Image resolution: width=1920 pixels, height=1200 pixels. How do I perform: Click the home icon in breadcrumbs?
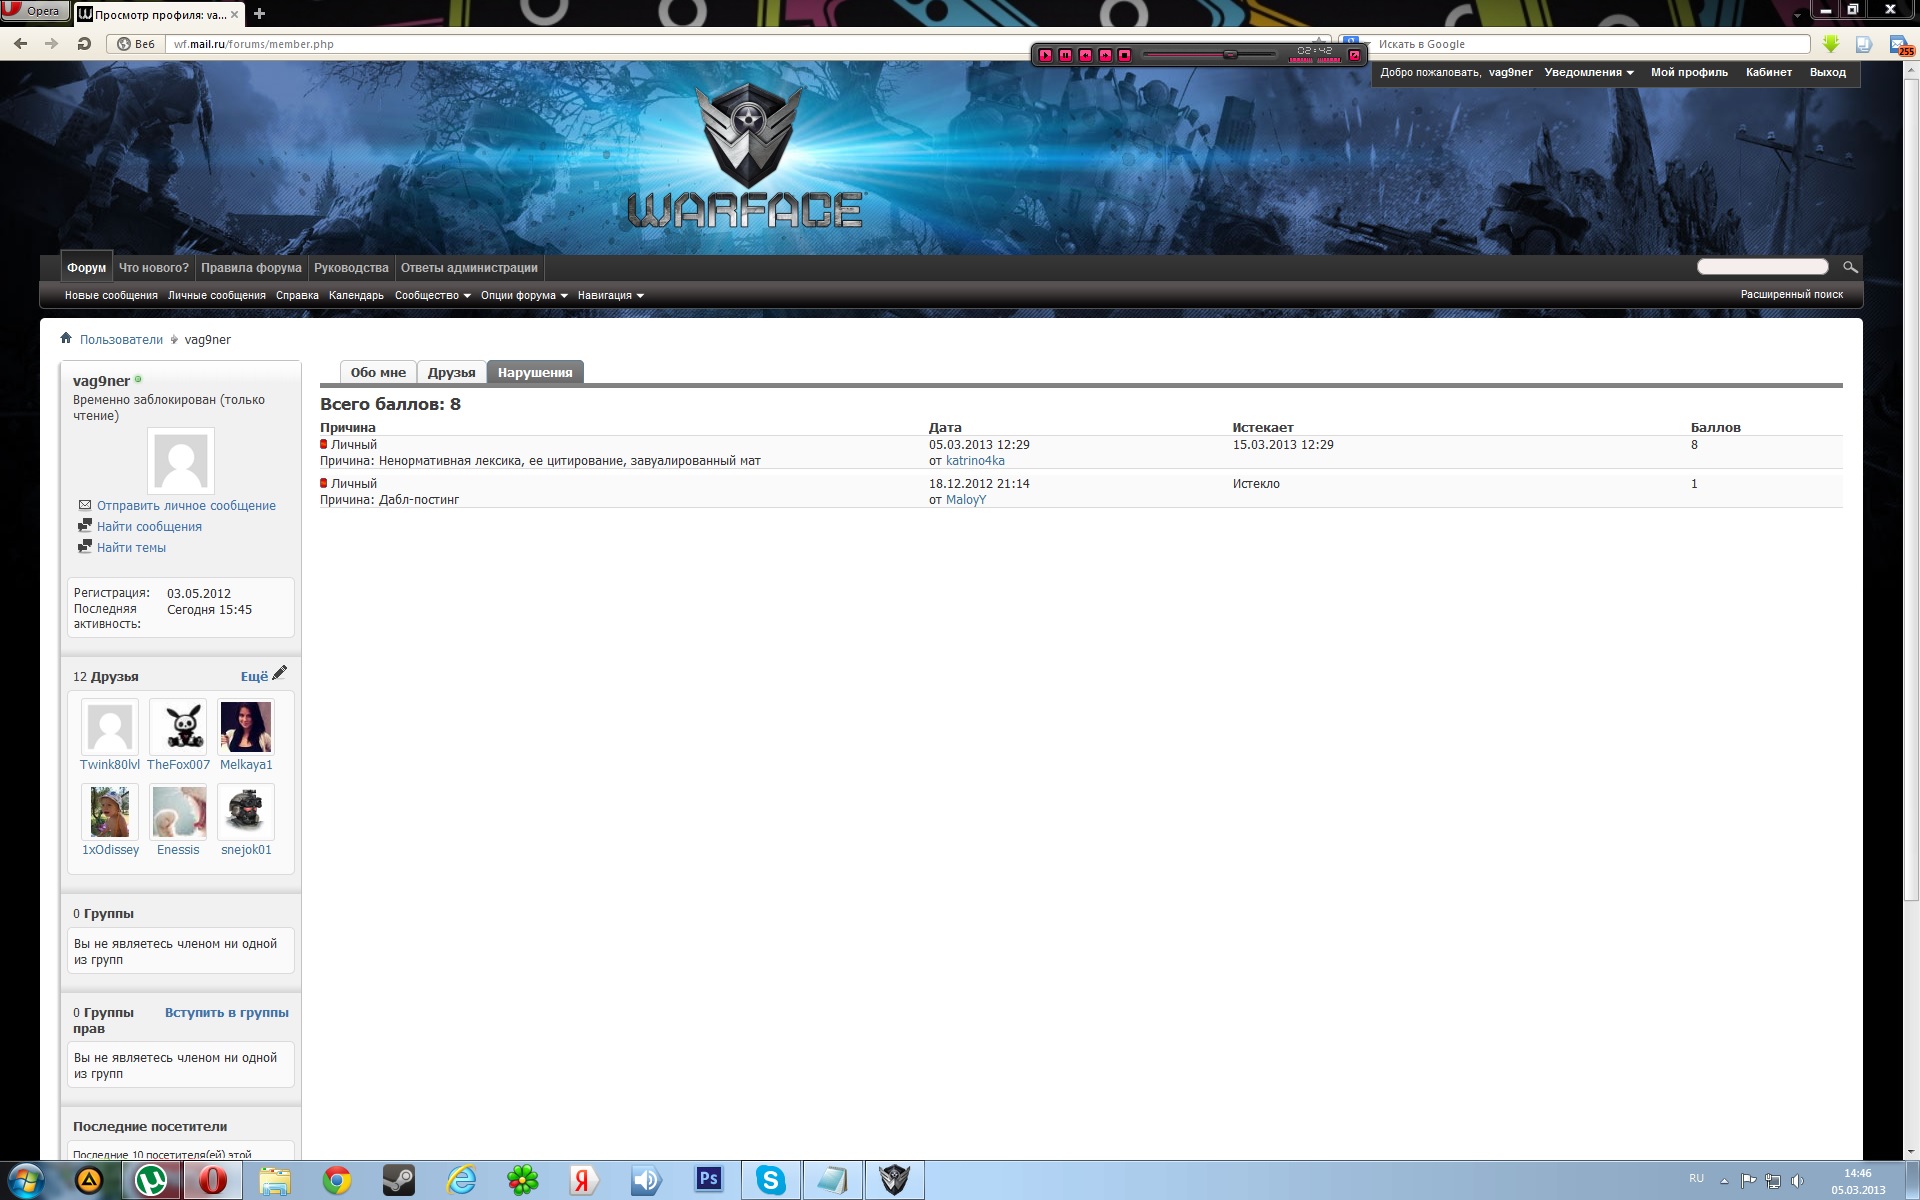pyautogui.click(x=66, y=338)
